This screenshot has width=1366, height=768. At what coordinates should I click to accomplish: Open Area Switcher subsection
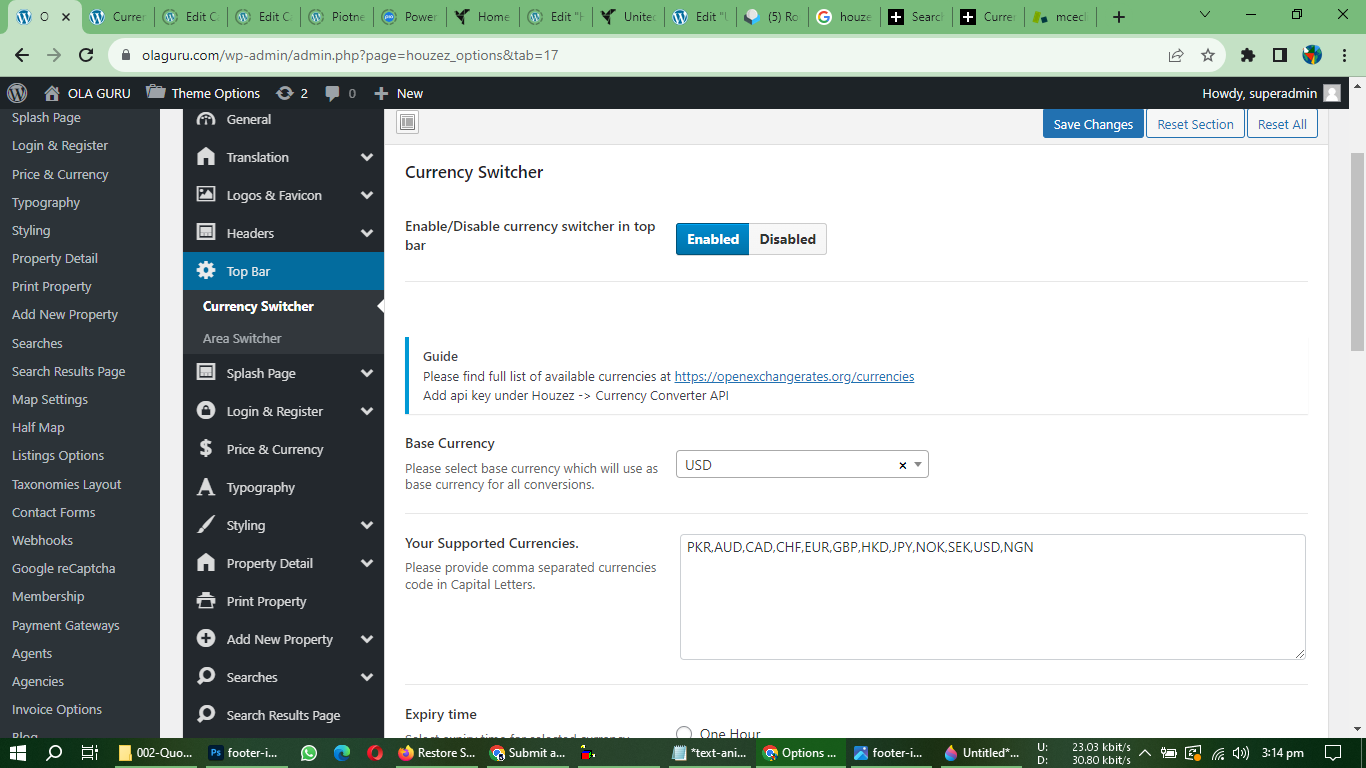click(x=242, y=338)
